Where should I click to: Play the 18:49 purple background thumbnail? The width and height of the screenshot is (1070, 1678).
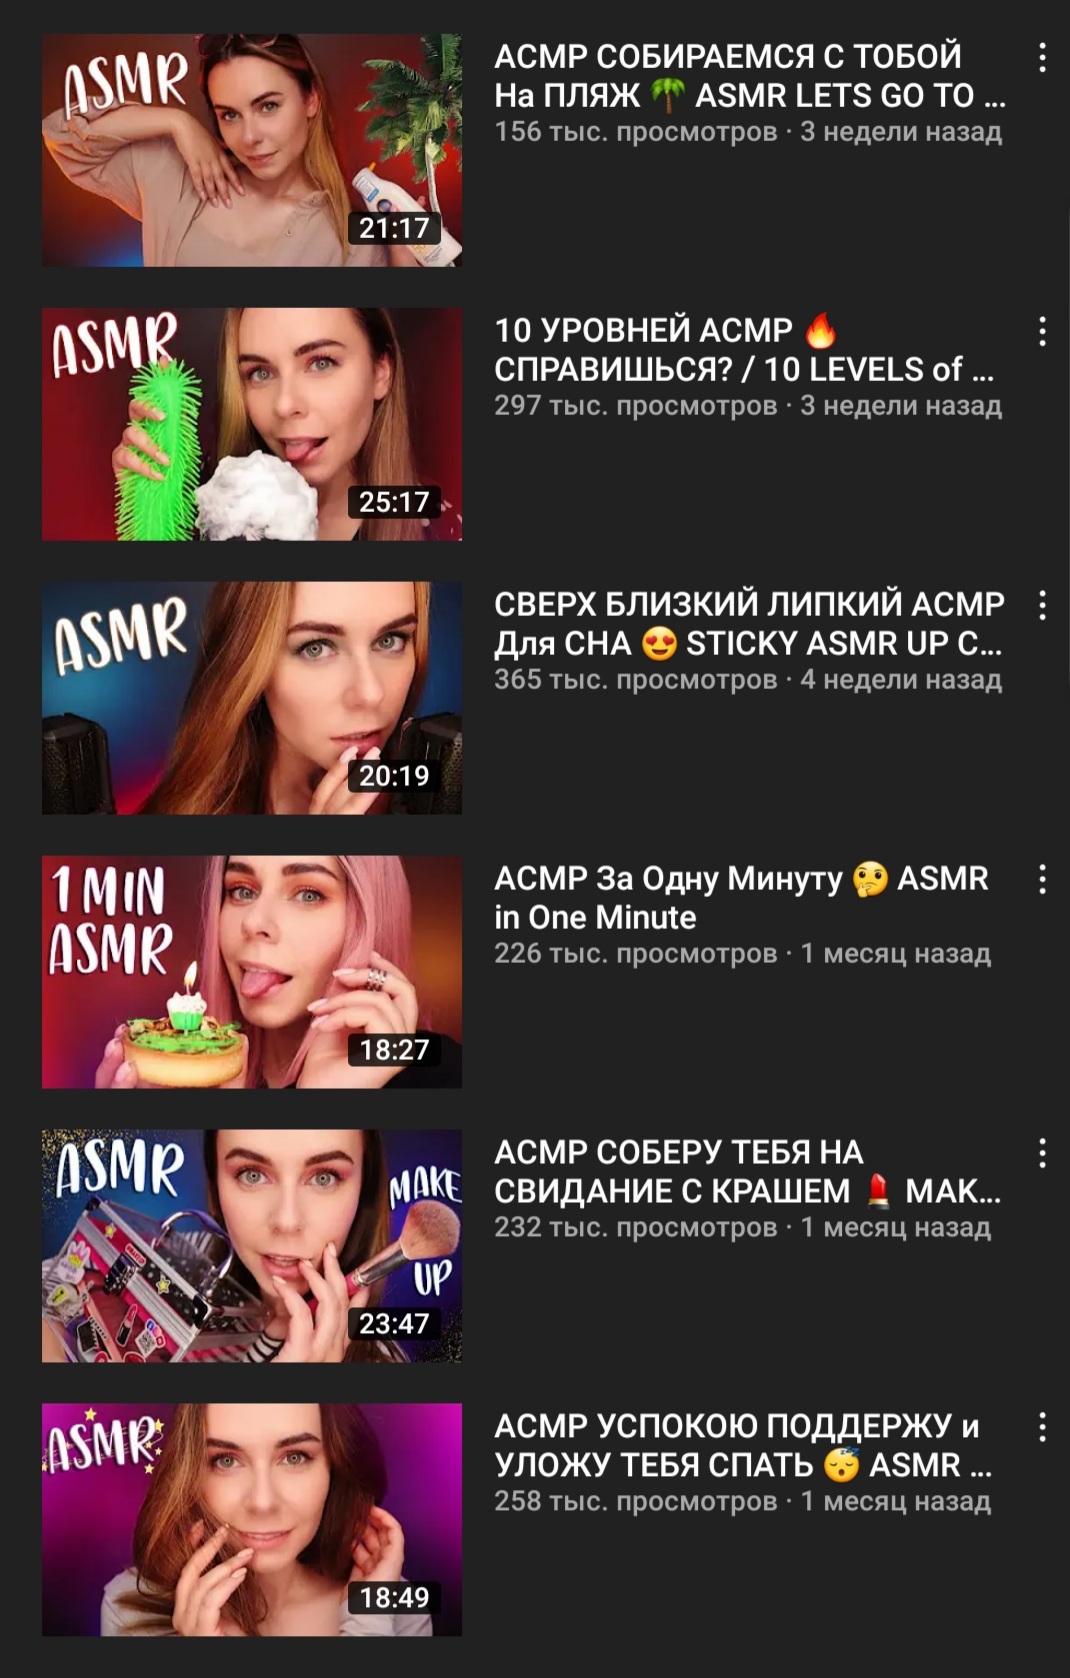252,1520
